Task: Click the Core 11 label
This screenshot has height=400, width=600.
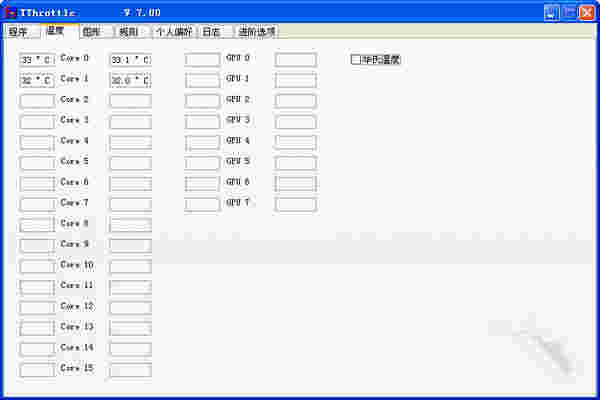Action: click(x=77, y=286)
